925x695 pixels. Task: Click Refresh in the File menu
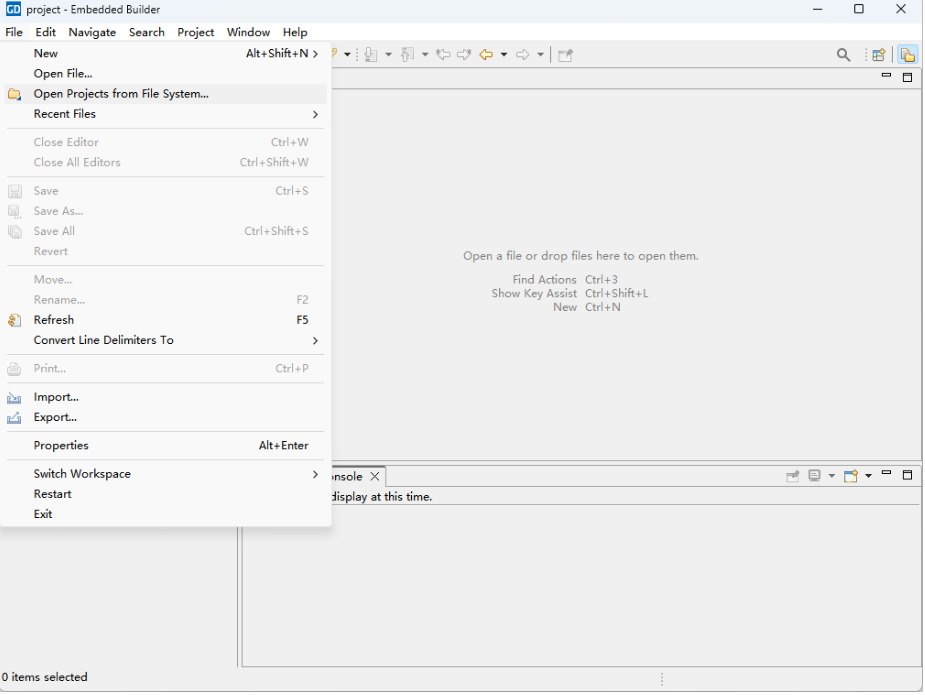pyautogui.click(x=54, y=320)
